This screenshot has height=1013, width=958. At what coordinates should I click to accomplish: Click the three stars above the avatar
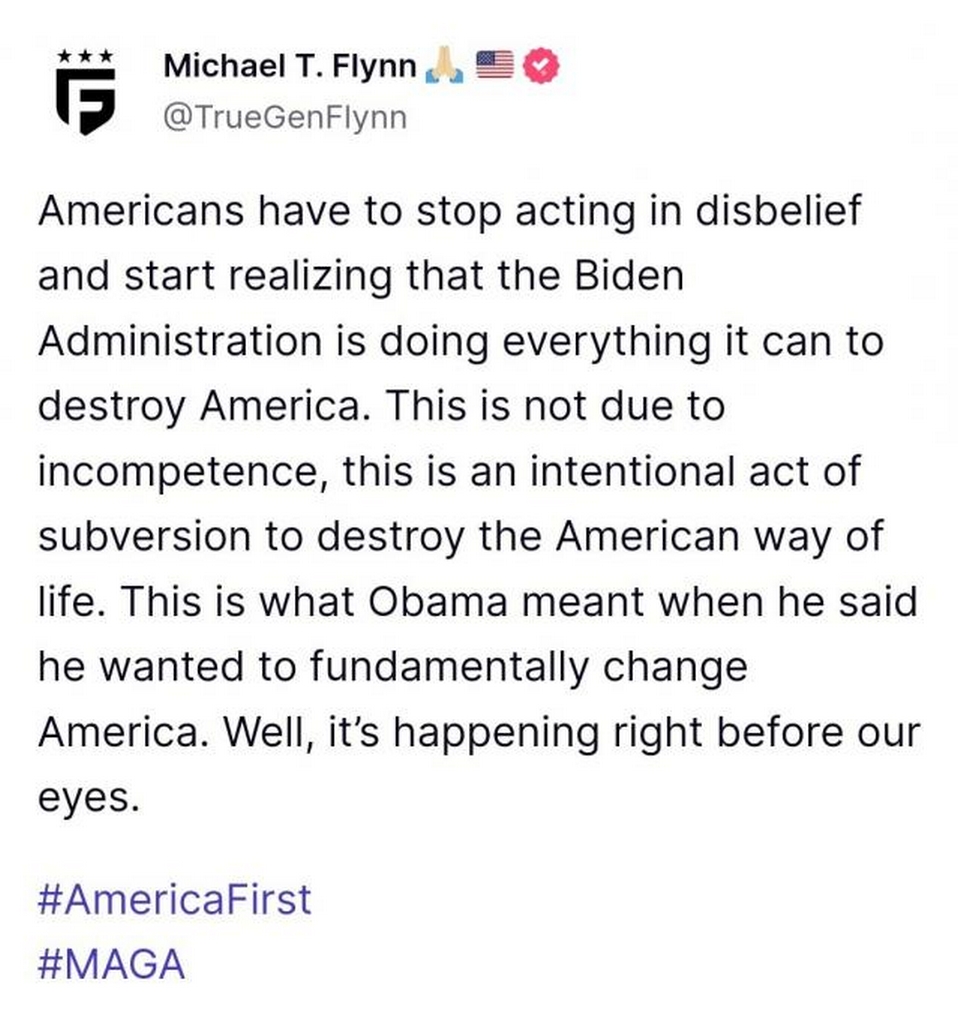click(x=86, y=56)
